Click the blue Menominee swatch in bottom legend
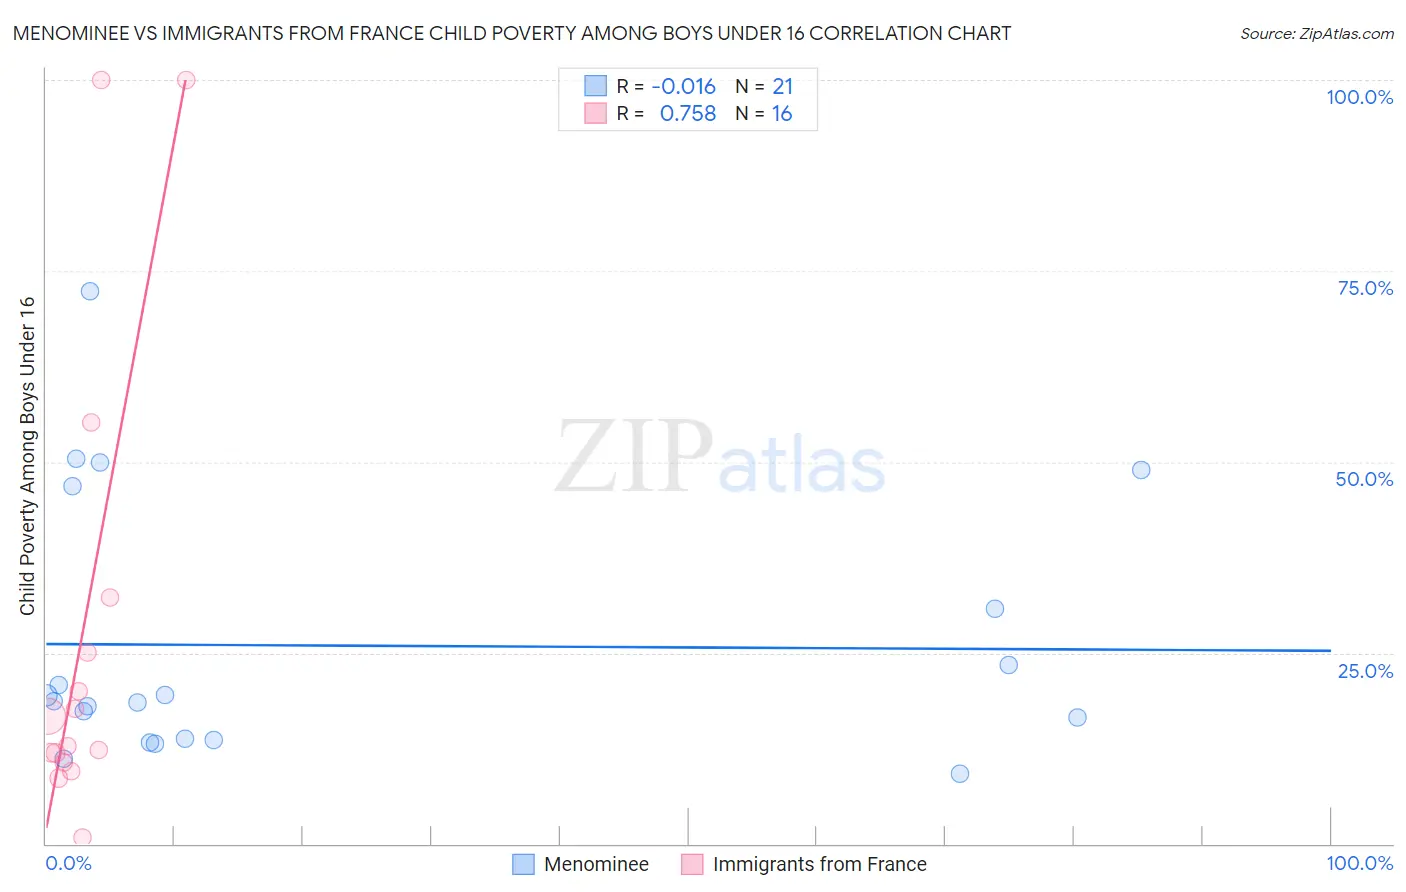The width and height of the screenshot is (1406, 892). pyautogui.click(x=523, y=864)
